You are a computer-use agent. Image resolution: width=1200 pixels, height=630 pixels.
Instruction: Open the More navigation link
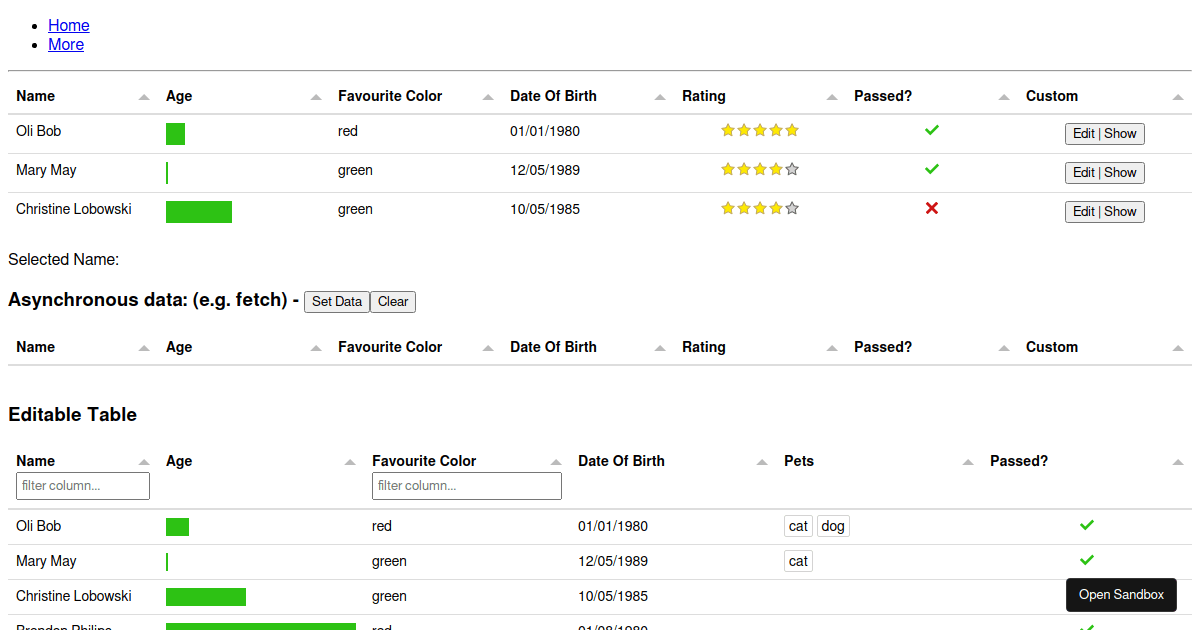tap(66, 44)
